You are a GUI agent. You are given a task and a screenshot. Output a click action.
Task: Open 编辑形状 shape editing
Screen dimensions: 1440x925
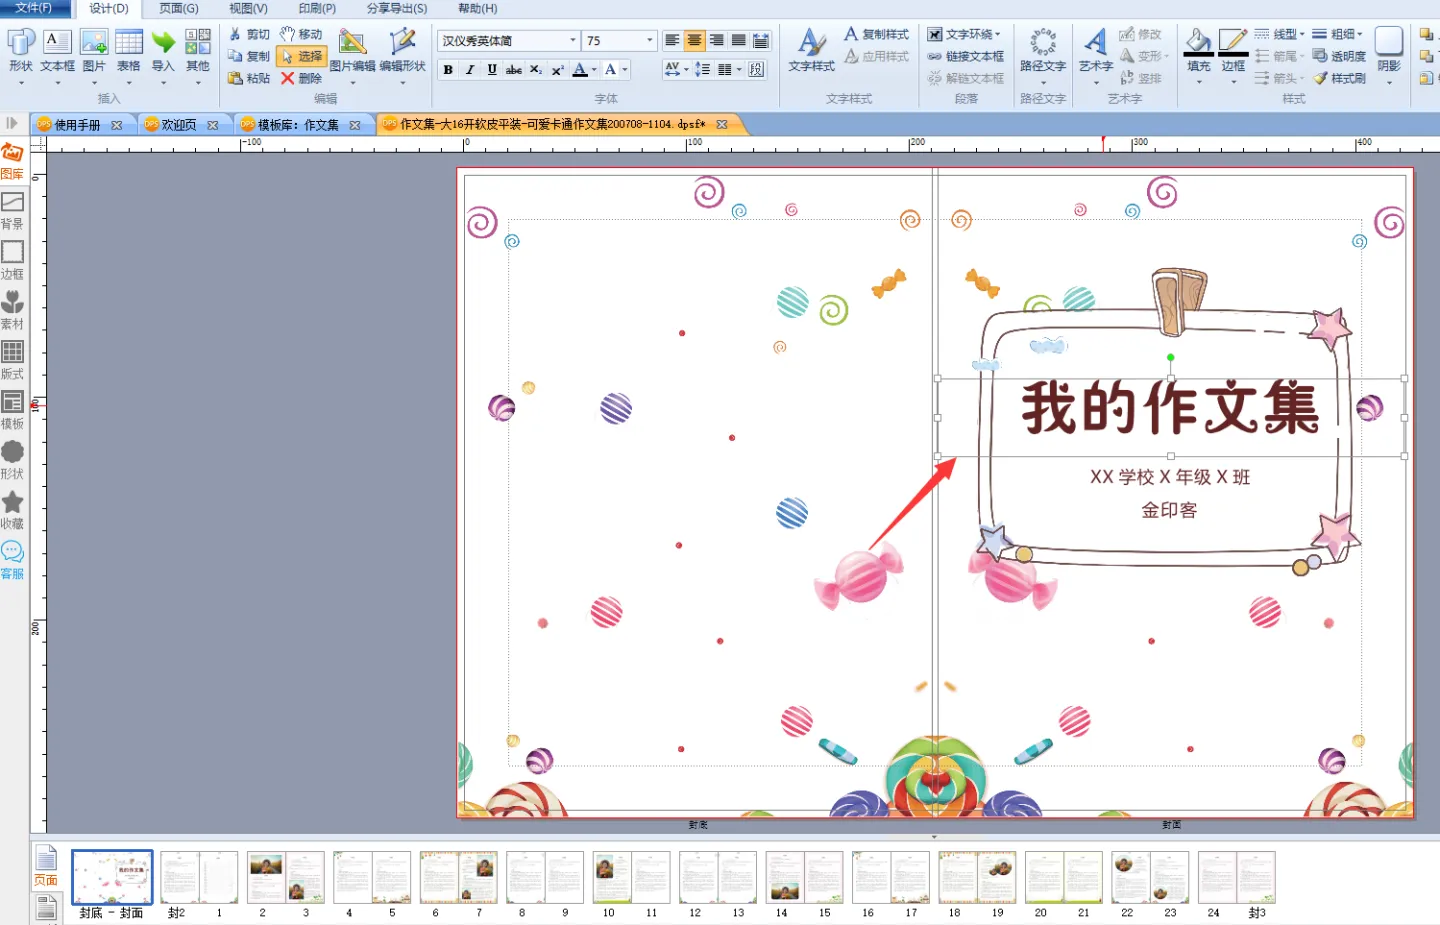[x=403, y=51]
